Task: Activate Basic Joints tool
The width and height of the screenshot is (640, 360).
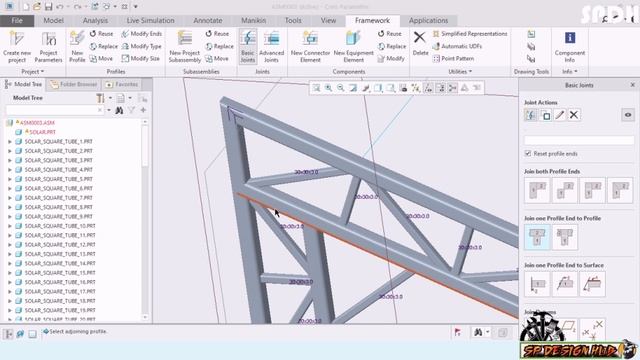Action: (x=248, y=47)
